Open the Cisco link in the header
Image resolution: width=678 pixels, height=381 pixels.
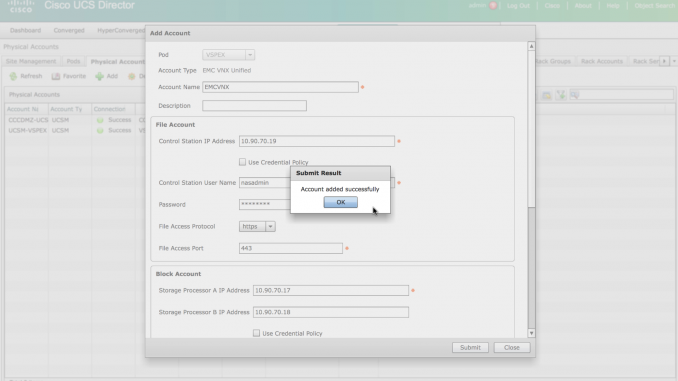pyautogui.click(x=552, y=6)
